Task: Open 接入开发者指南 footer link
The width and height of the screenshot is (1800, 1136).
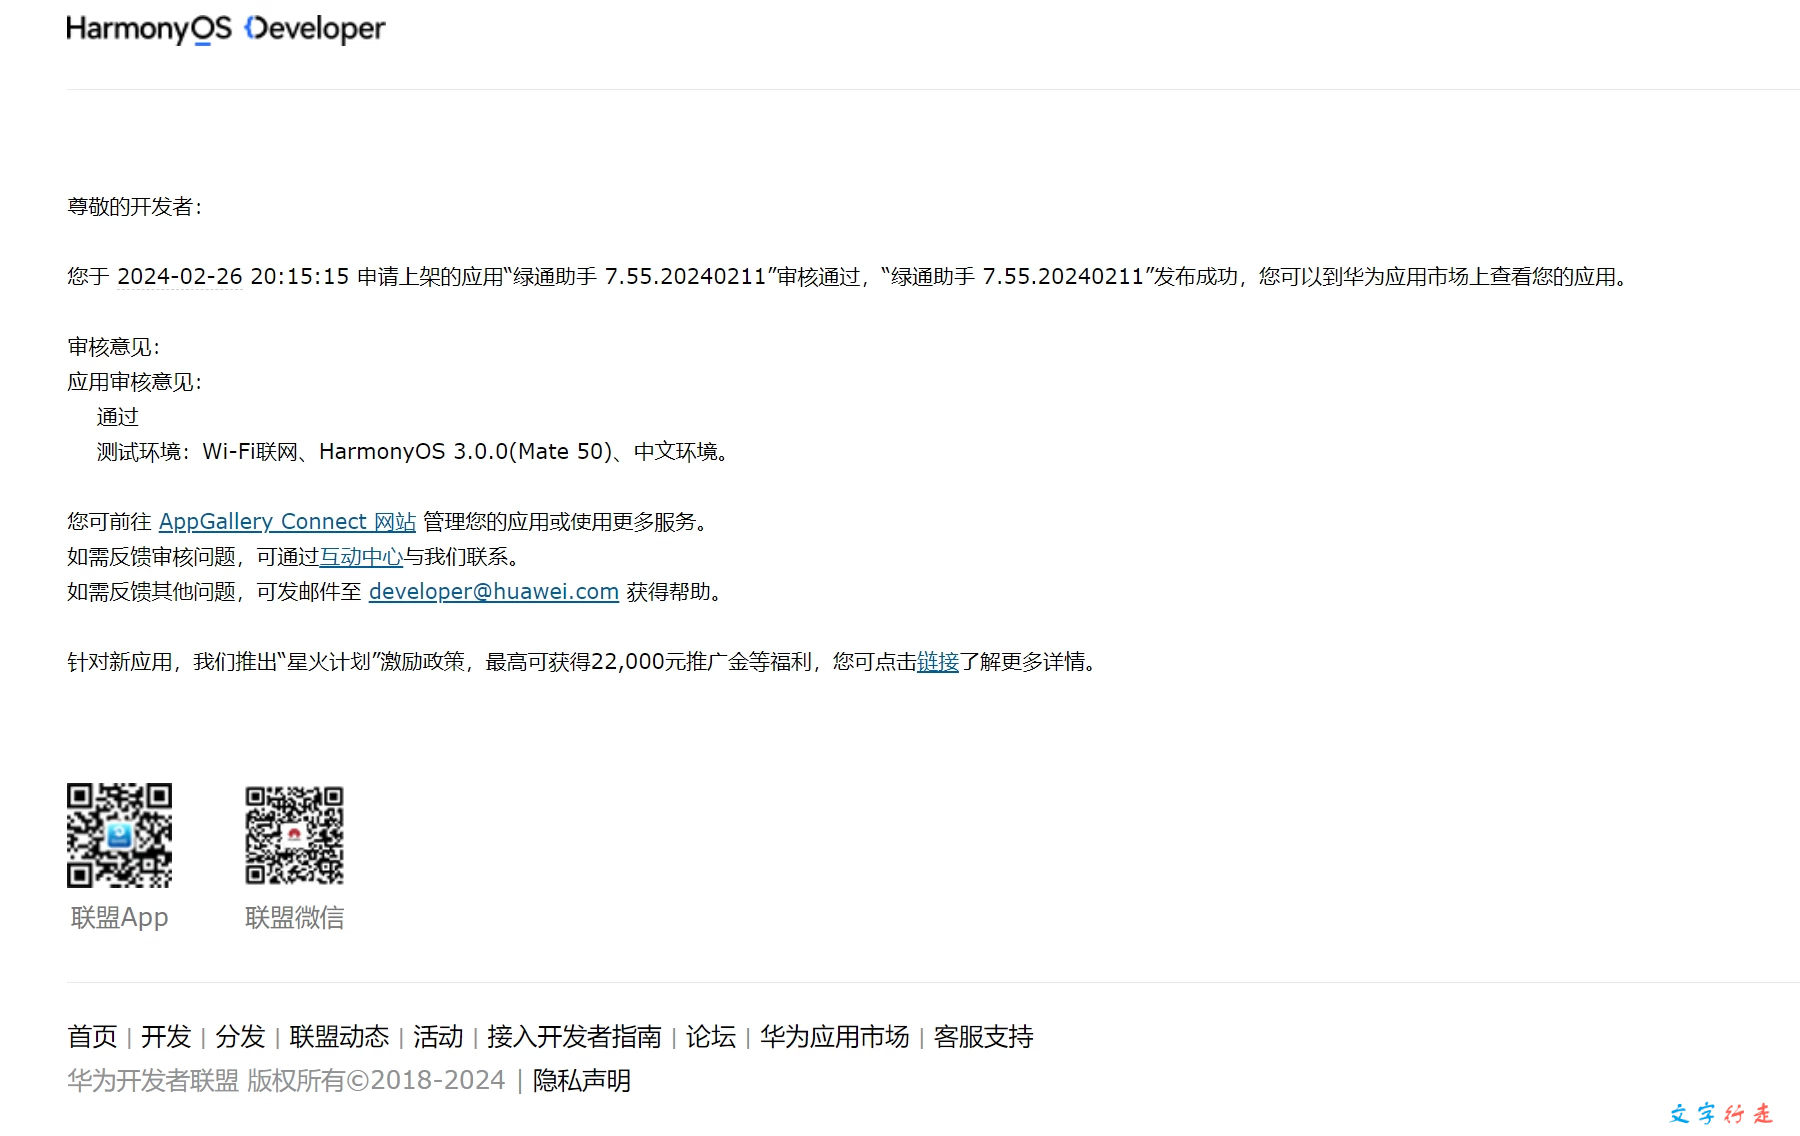Action: tap(574, 1036)
